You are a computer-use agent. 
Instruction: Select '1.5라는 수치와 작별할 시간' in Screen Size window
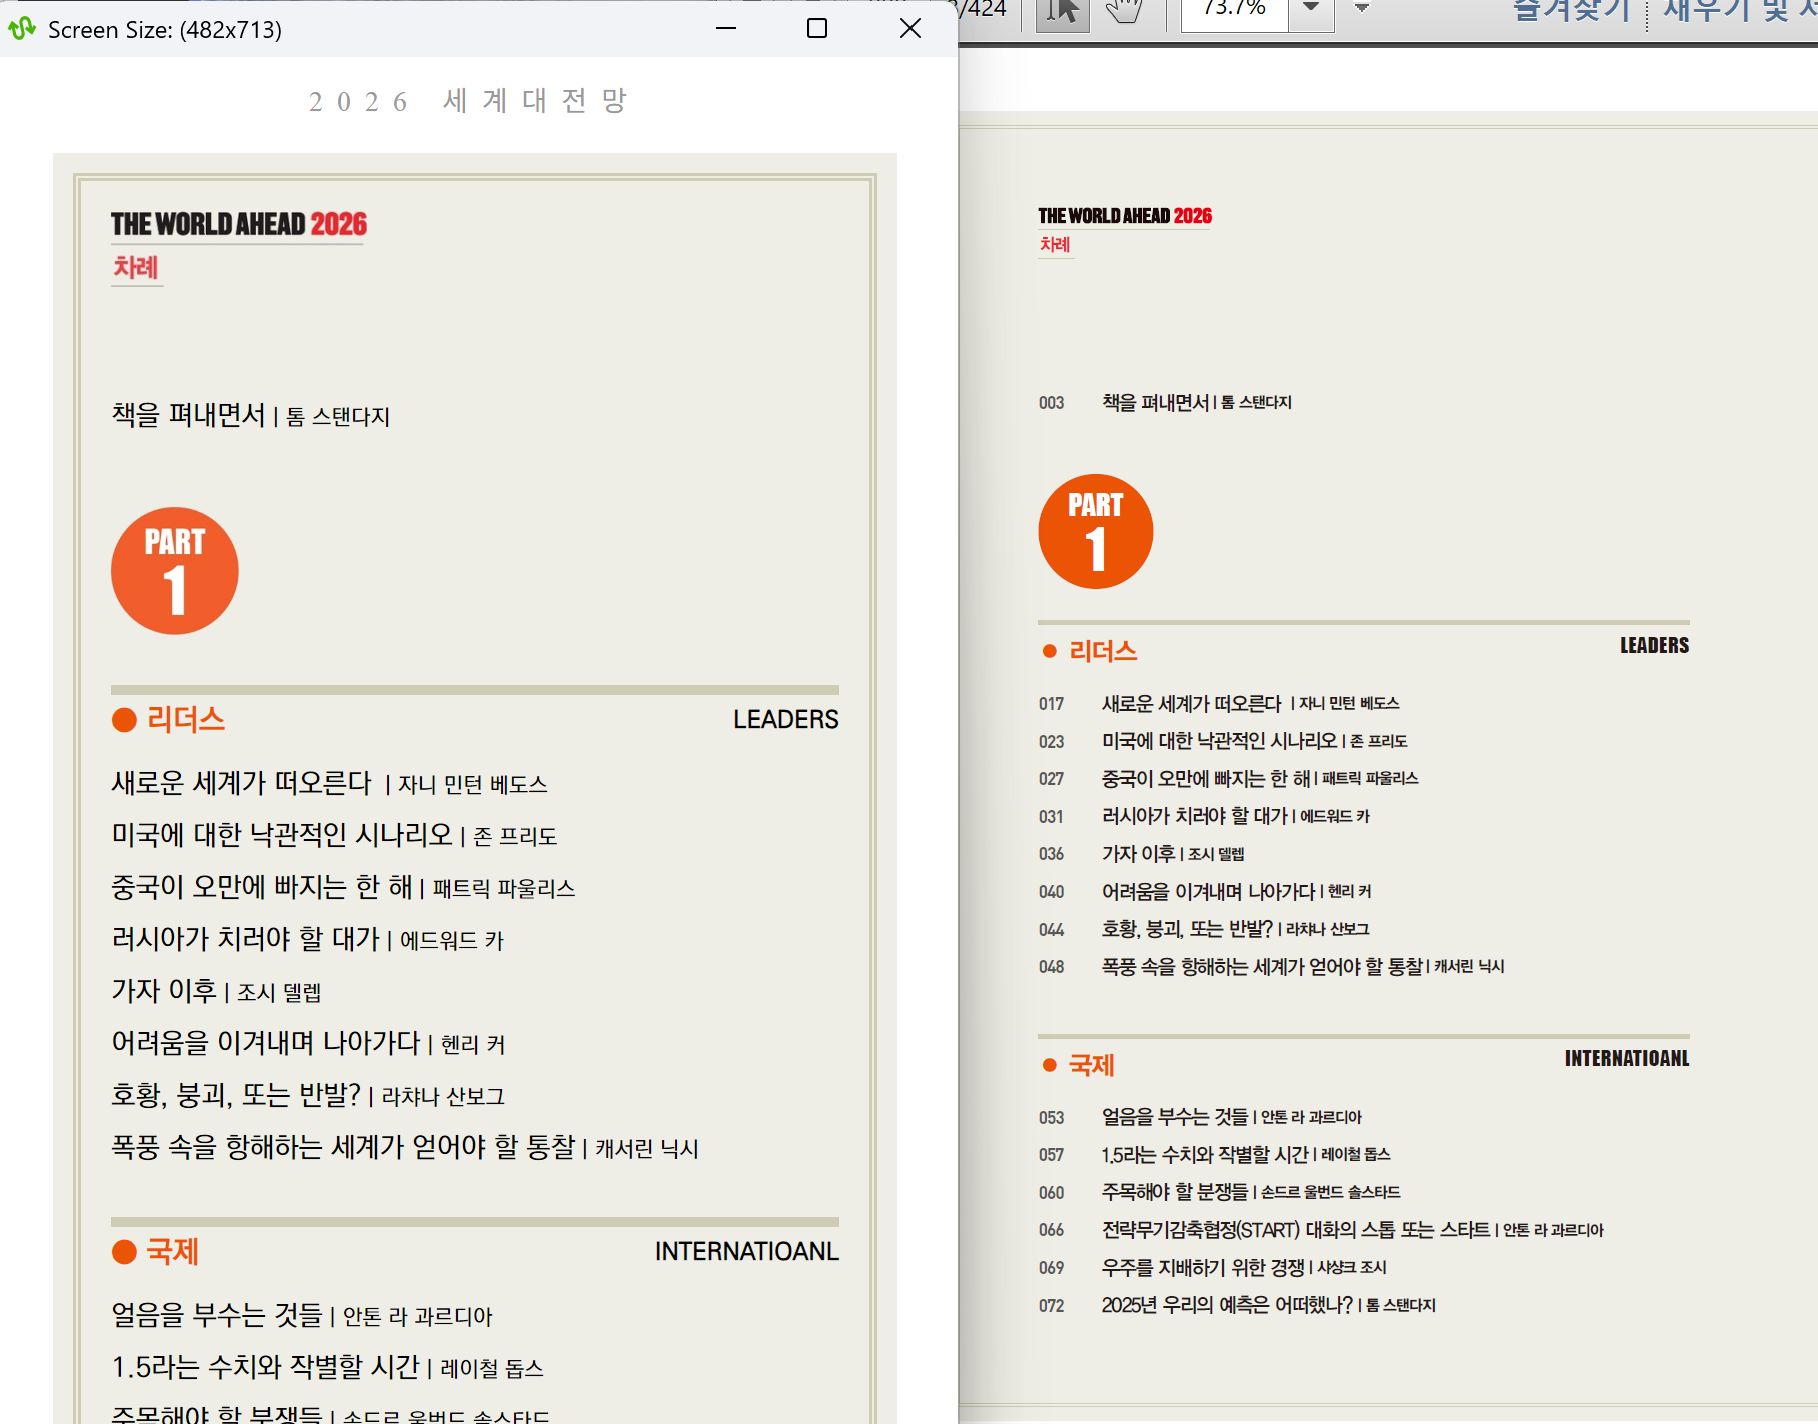point(265,1367)
